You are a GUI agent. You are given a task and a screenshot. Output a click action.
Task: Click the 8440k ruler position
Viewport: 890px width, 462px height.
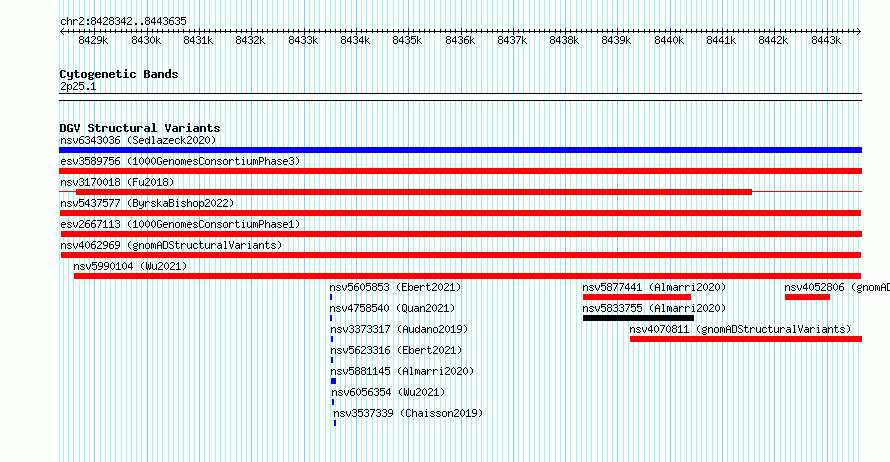[x=669, y=40]
